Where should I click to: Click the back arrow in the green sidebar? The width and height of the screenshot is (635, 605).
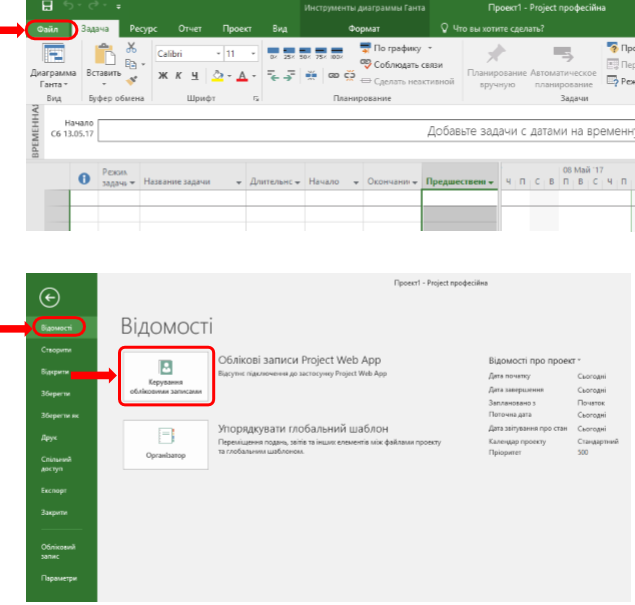pos(50,297)
